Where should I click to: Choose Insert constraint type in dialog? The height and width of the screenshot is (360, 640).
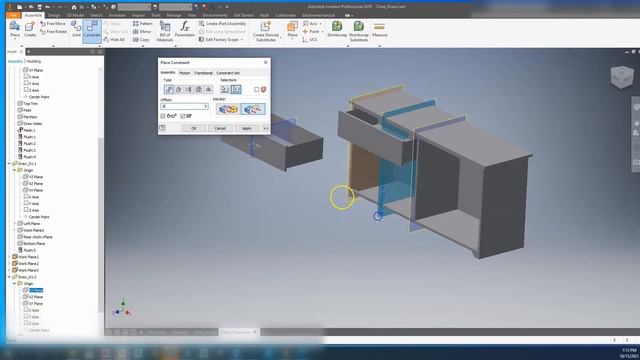pos(198,89)
